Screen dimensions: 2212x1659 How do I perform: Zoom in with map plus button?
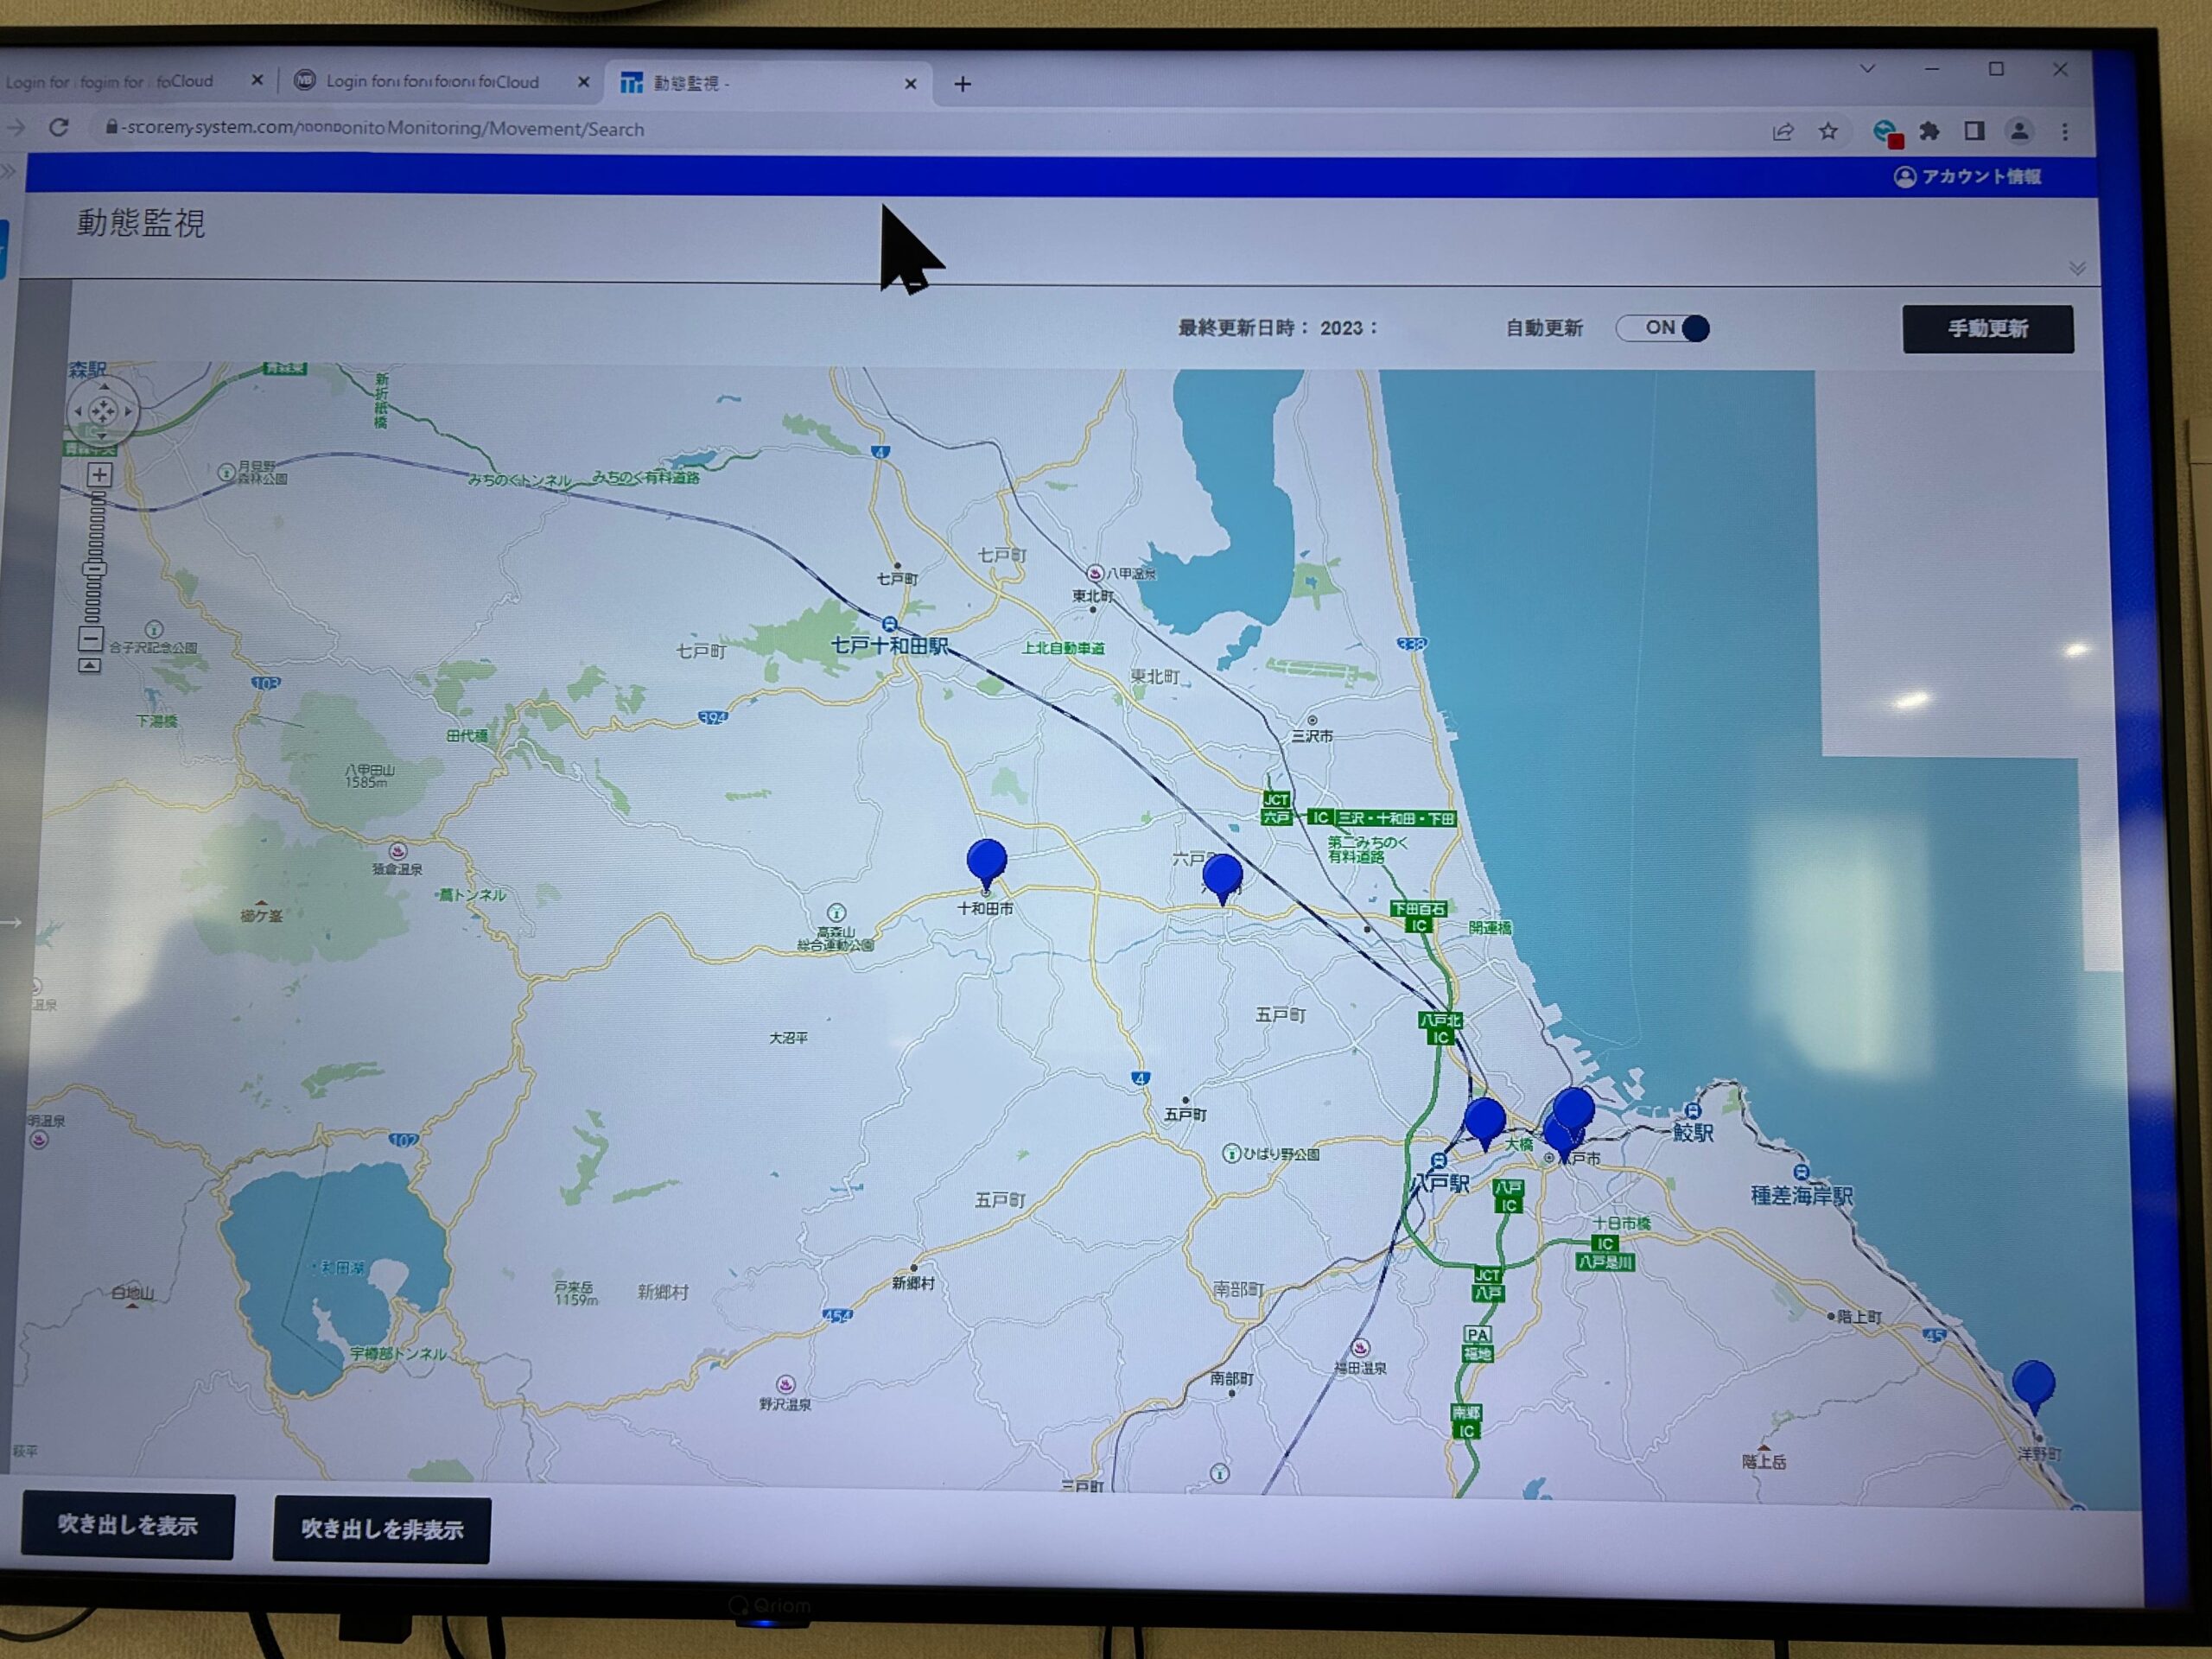99,475
